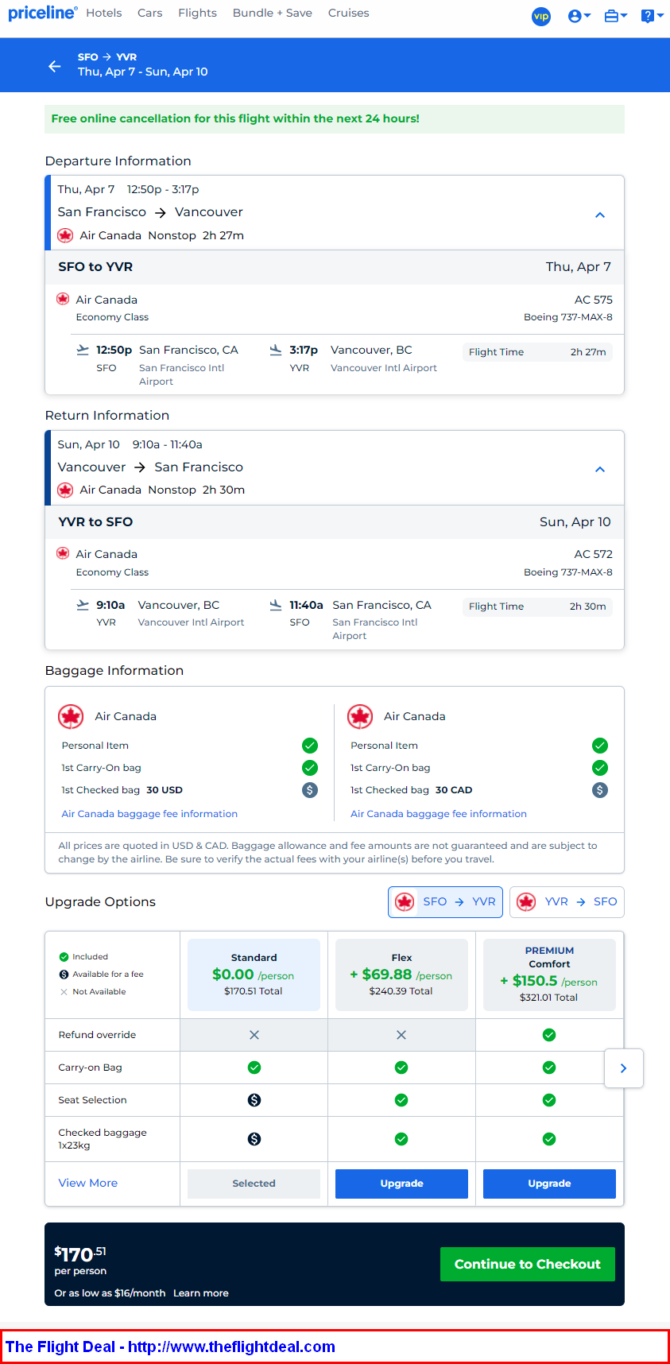The height and width of the screenshot is (1364, 670).
Task: Select YVR → SFO upgrade tab
Action: [x=567, y=902]
